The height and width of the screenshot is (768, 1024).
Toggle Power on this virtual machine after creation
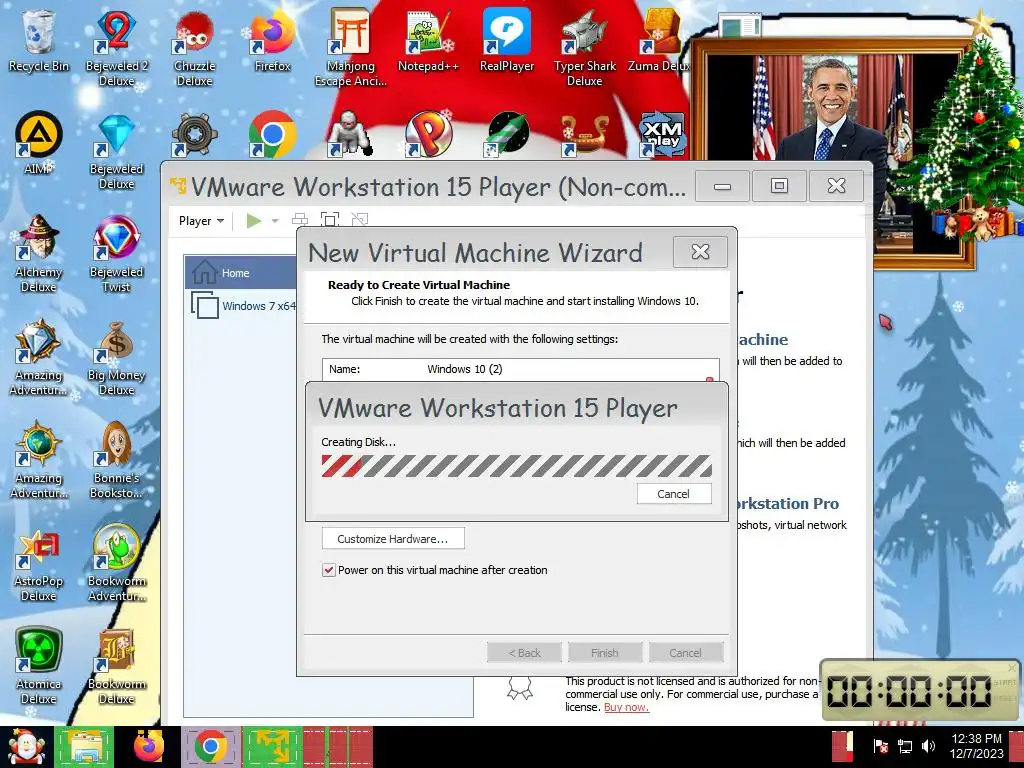328,570
